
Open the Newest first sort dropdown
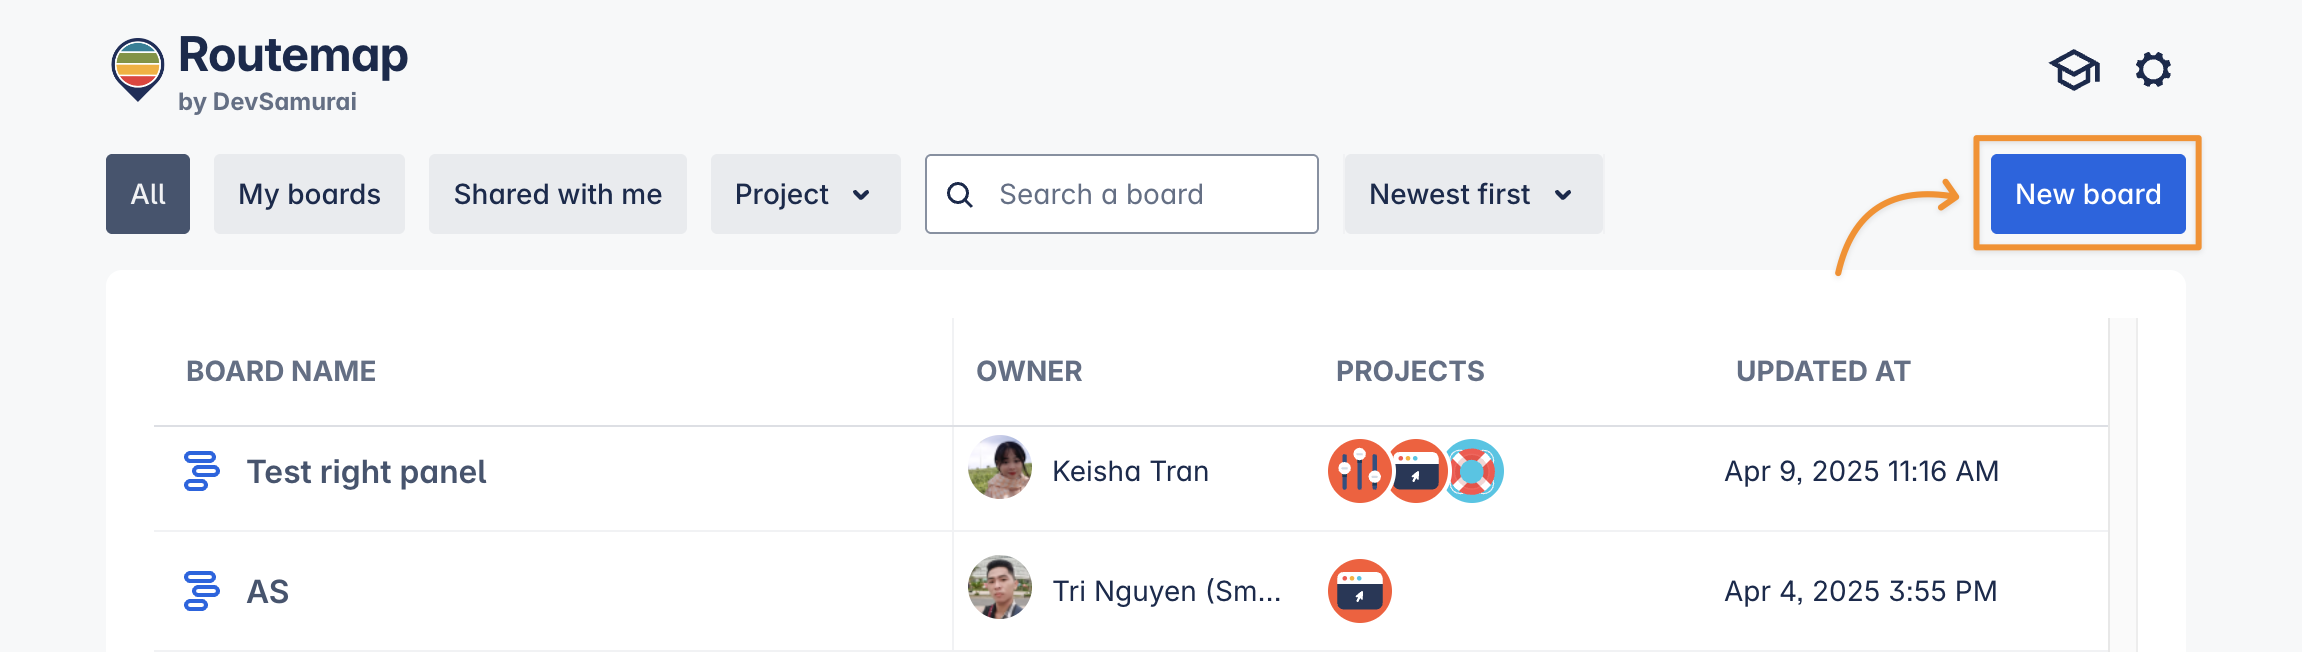pos(1472,194)
